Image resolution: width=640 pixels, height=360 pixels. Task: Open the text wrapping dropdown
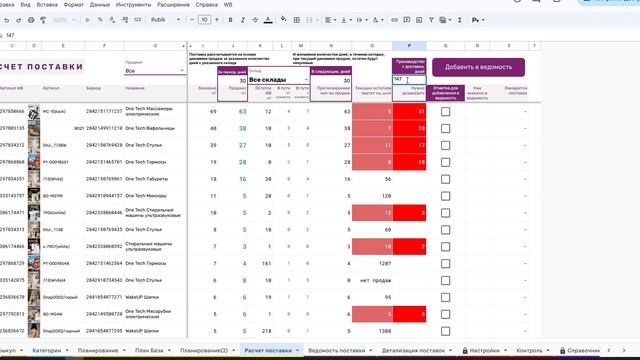362,20
